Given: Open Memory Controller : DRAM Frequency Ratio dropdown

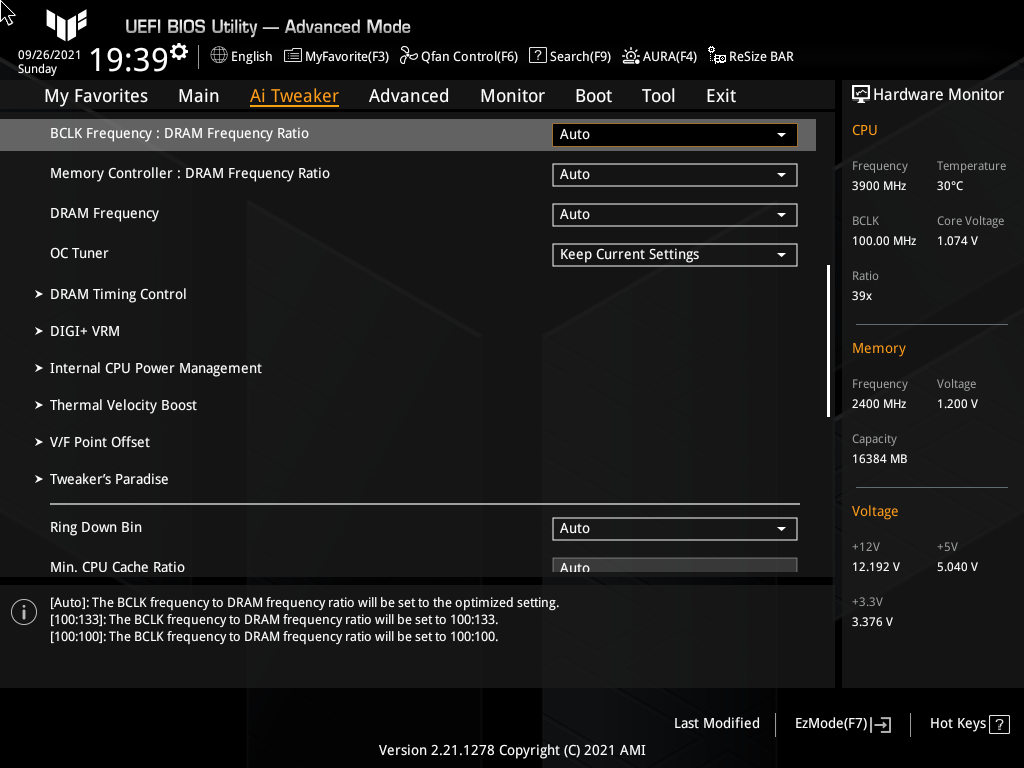Looking at the screenshot, I should (674, 174).
